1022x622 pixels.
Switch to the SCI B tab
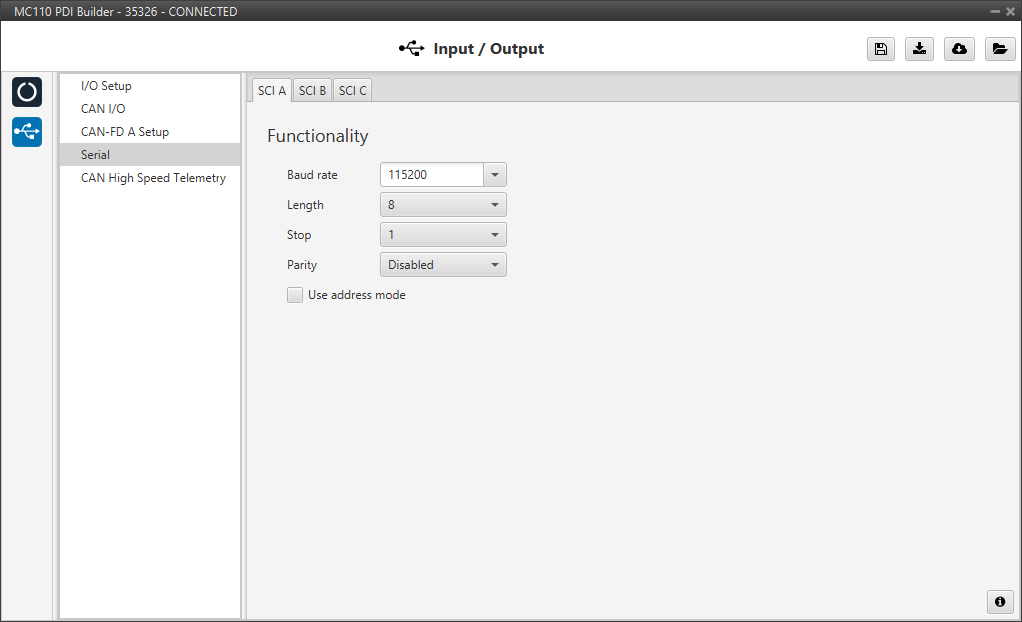(x=312, y=90)
